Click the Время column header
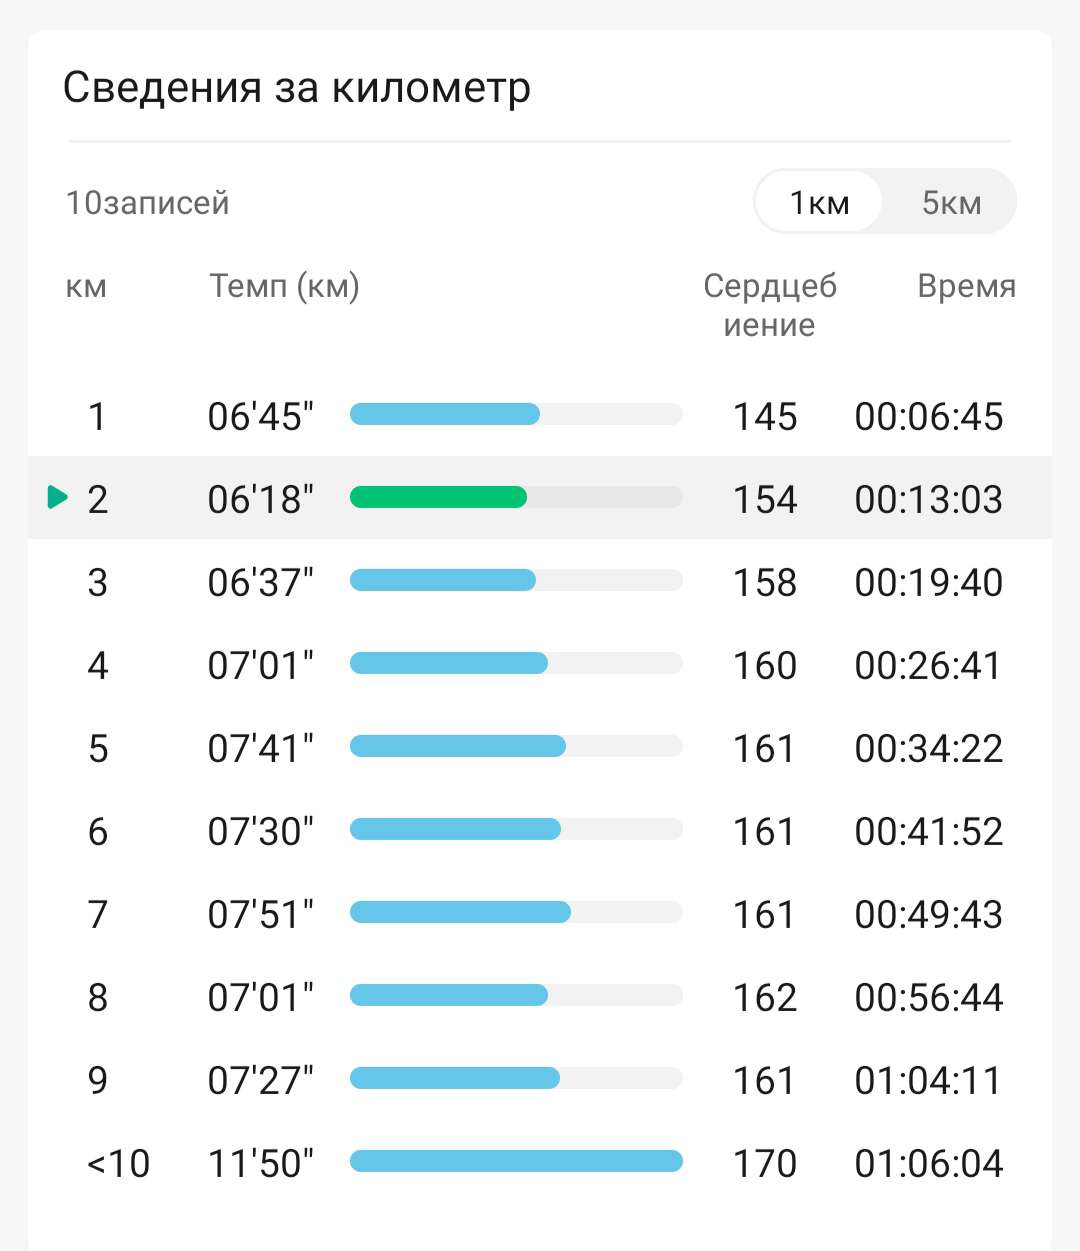Image resolution: width=1080 pixels, height=1251 pixels. coord(966,286)
